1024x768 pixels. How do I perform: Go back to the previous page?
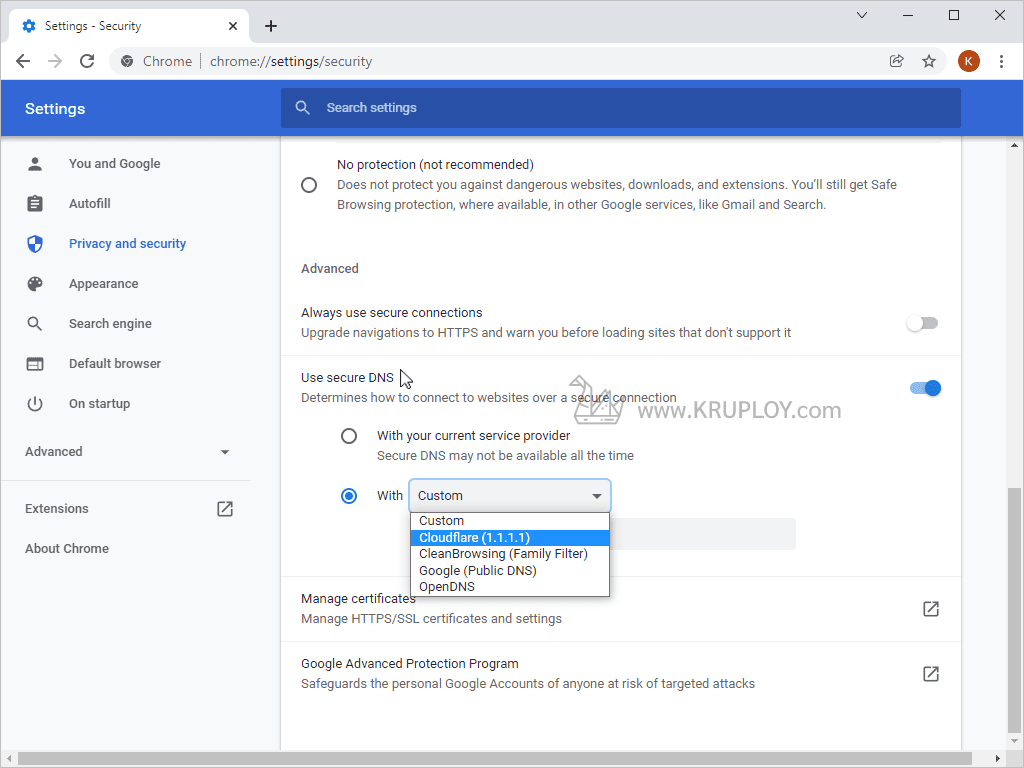tap(23, 61)
